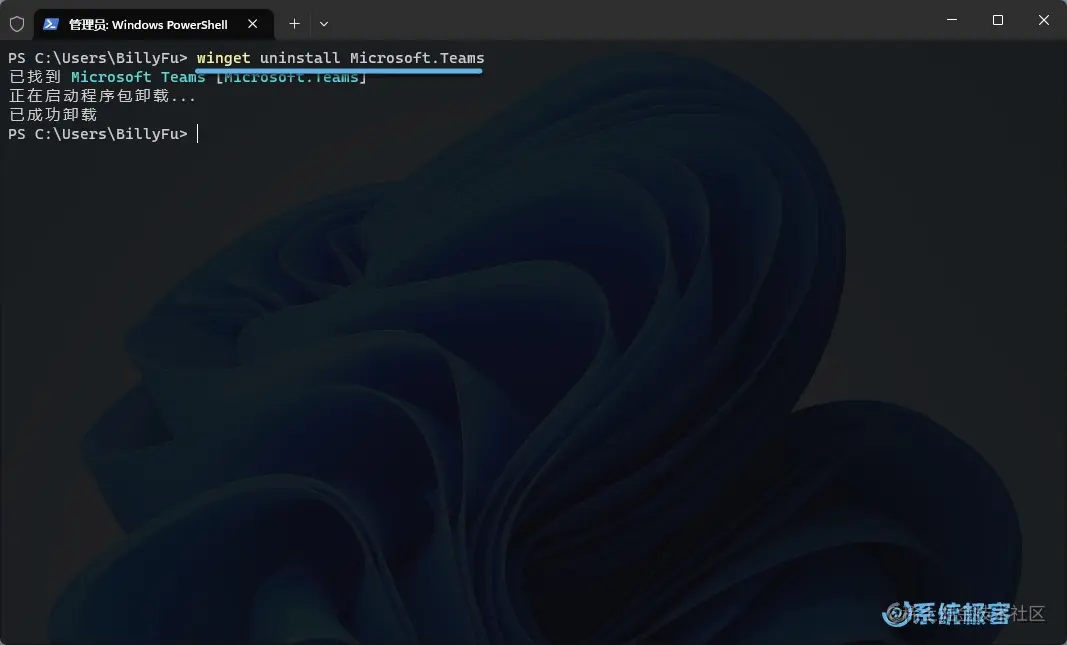
Task: Click the 已成功卸载 output line
Action: [53, 115]
